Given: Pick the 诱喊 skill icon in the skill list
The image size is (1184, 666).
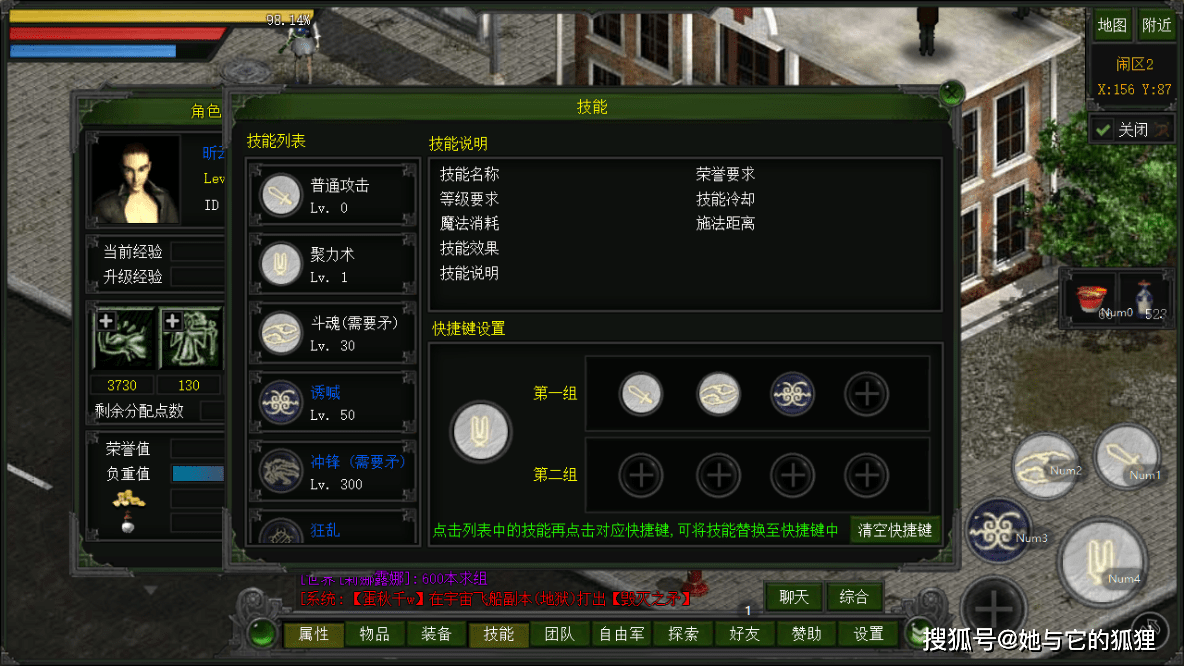Looking at the screenshot, I should [281, 402].
